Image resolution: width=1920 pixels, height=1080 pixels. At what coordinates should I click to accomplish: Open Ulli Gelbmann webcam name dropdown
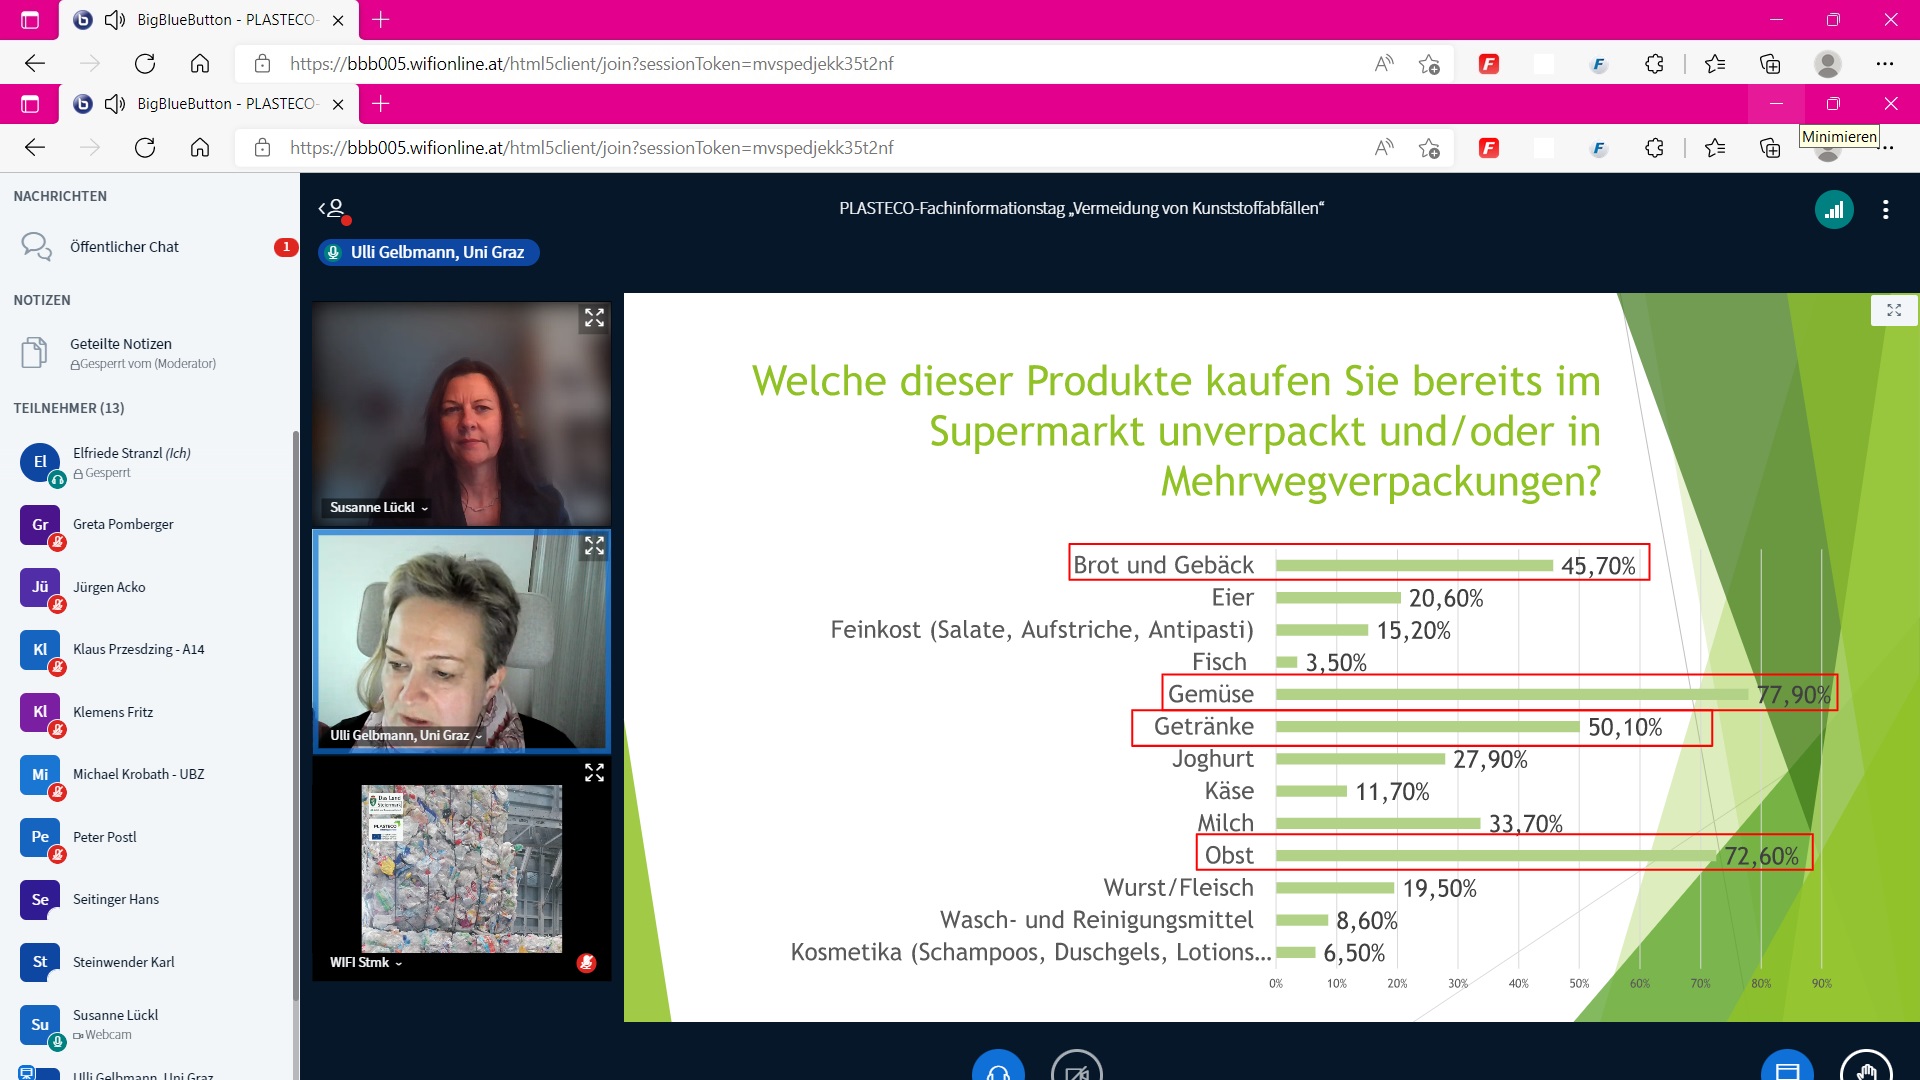[x=406, y=735]
